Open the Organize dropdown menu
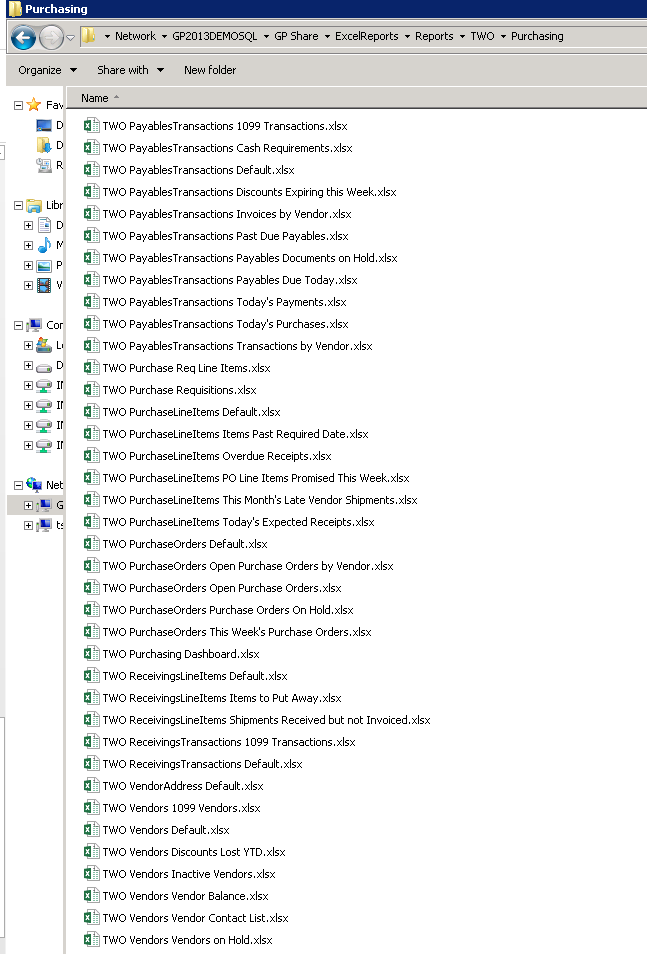Viewport: 647px width, 954px height. click(47, 70)
